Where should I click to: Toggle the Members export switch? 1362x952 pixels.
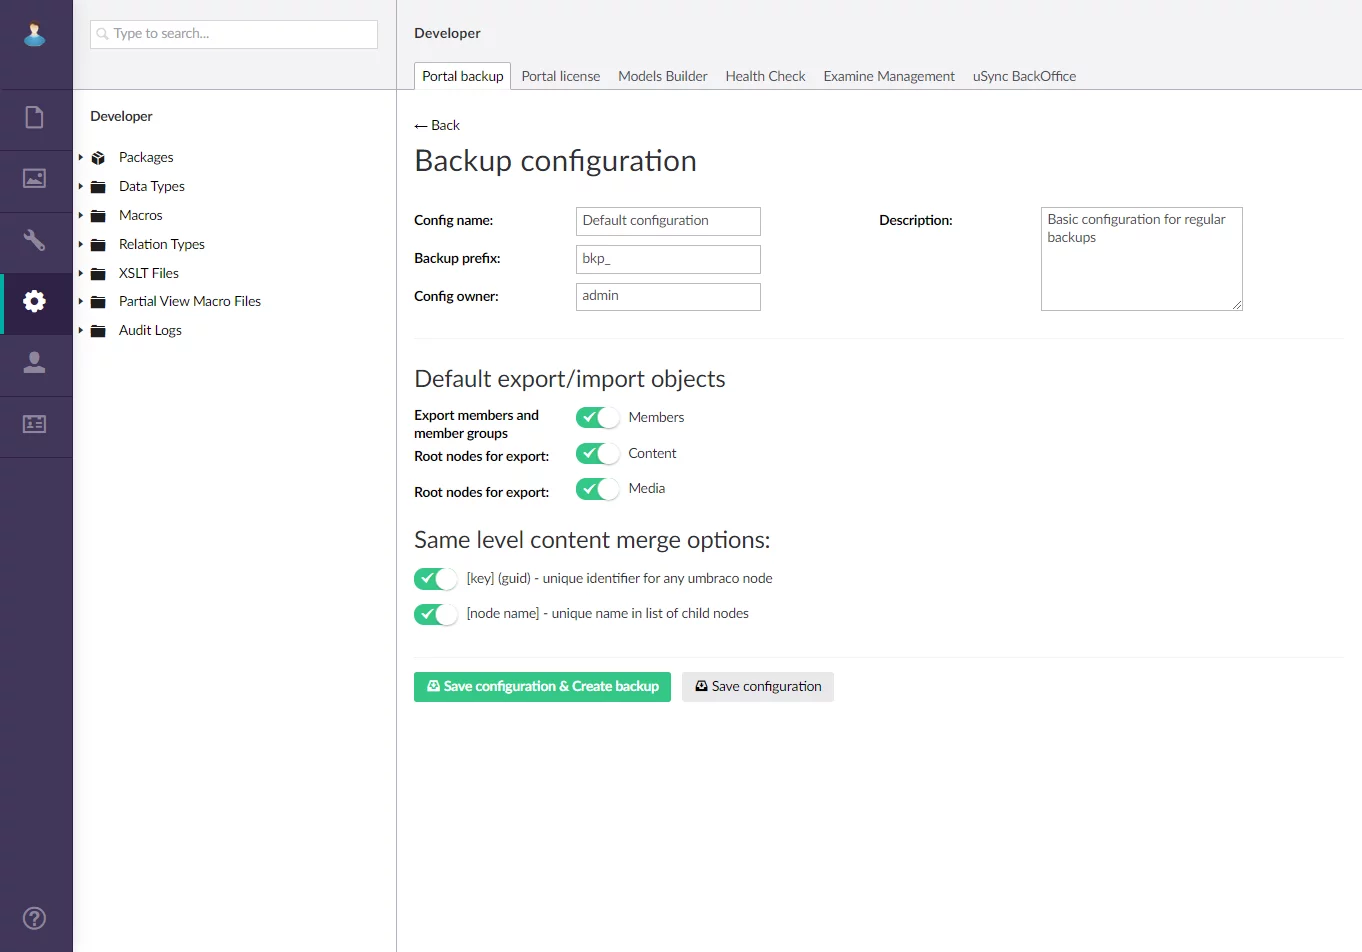pyautogui.click(x=597, y=418)
